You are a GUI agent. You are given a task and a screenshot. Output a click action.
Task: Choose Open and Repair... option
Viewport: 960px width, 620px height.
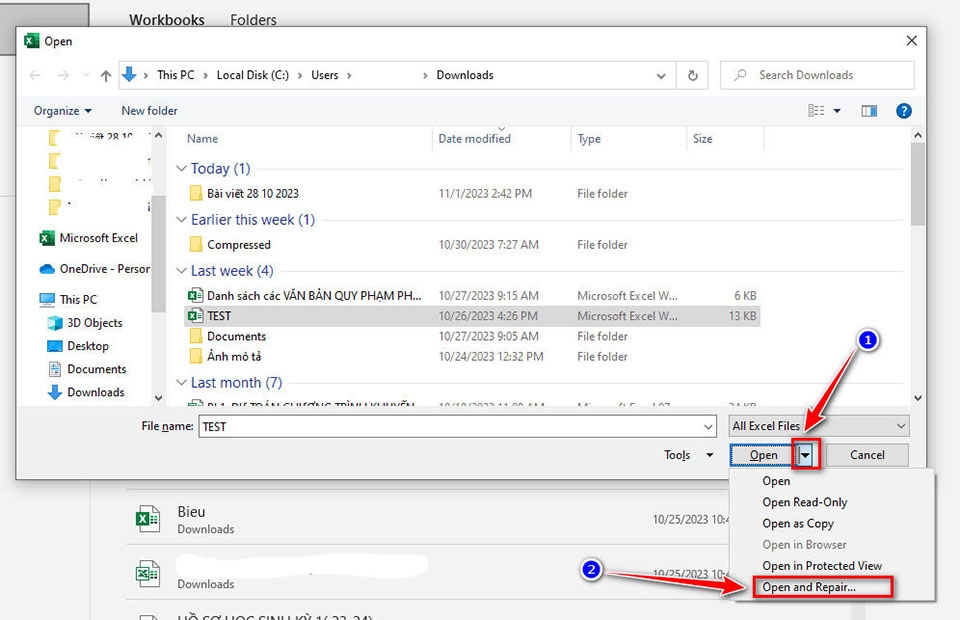pyautogui.click(x=809, y=587)
